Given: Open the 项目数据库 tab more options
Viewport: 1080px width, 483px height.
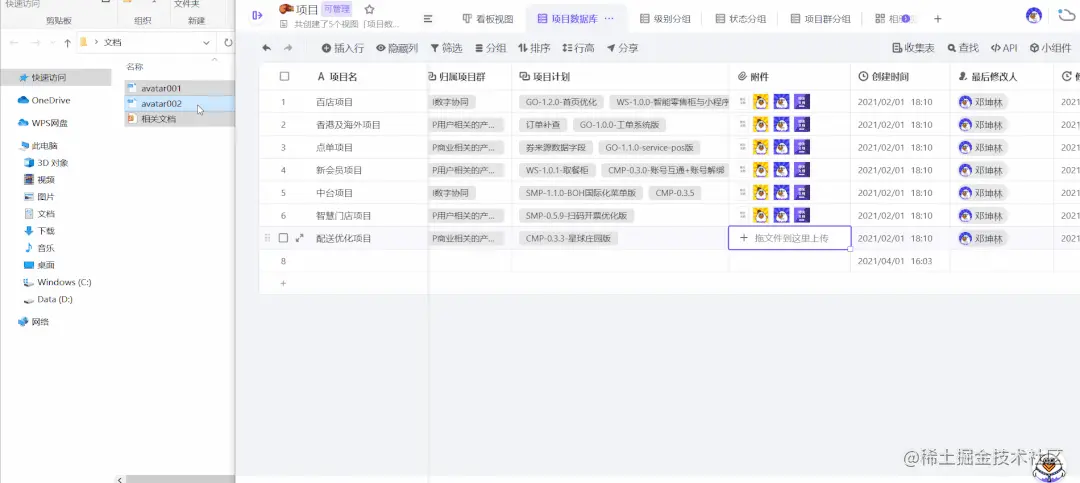Looking at the screenshot, I should point(609,19).
